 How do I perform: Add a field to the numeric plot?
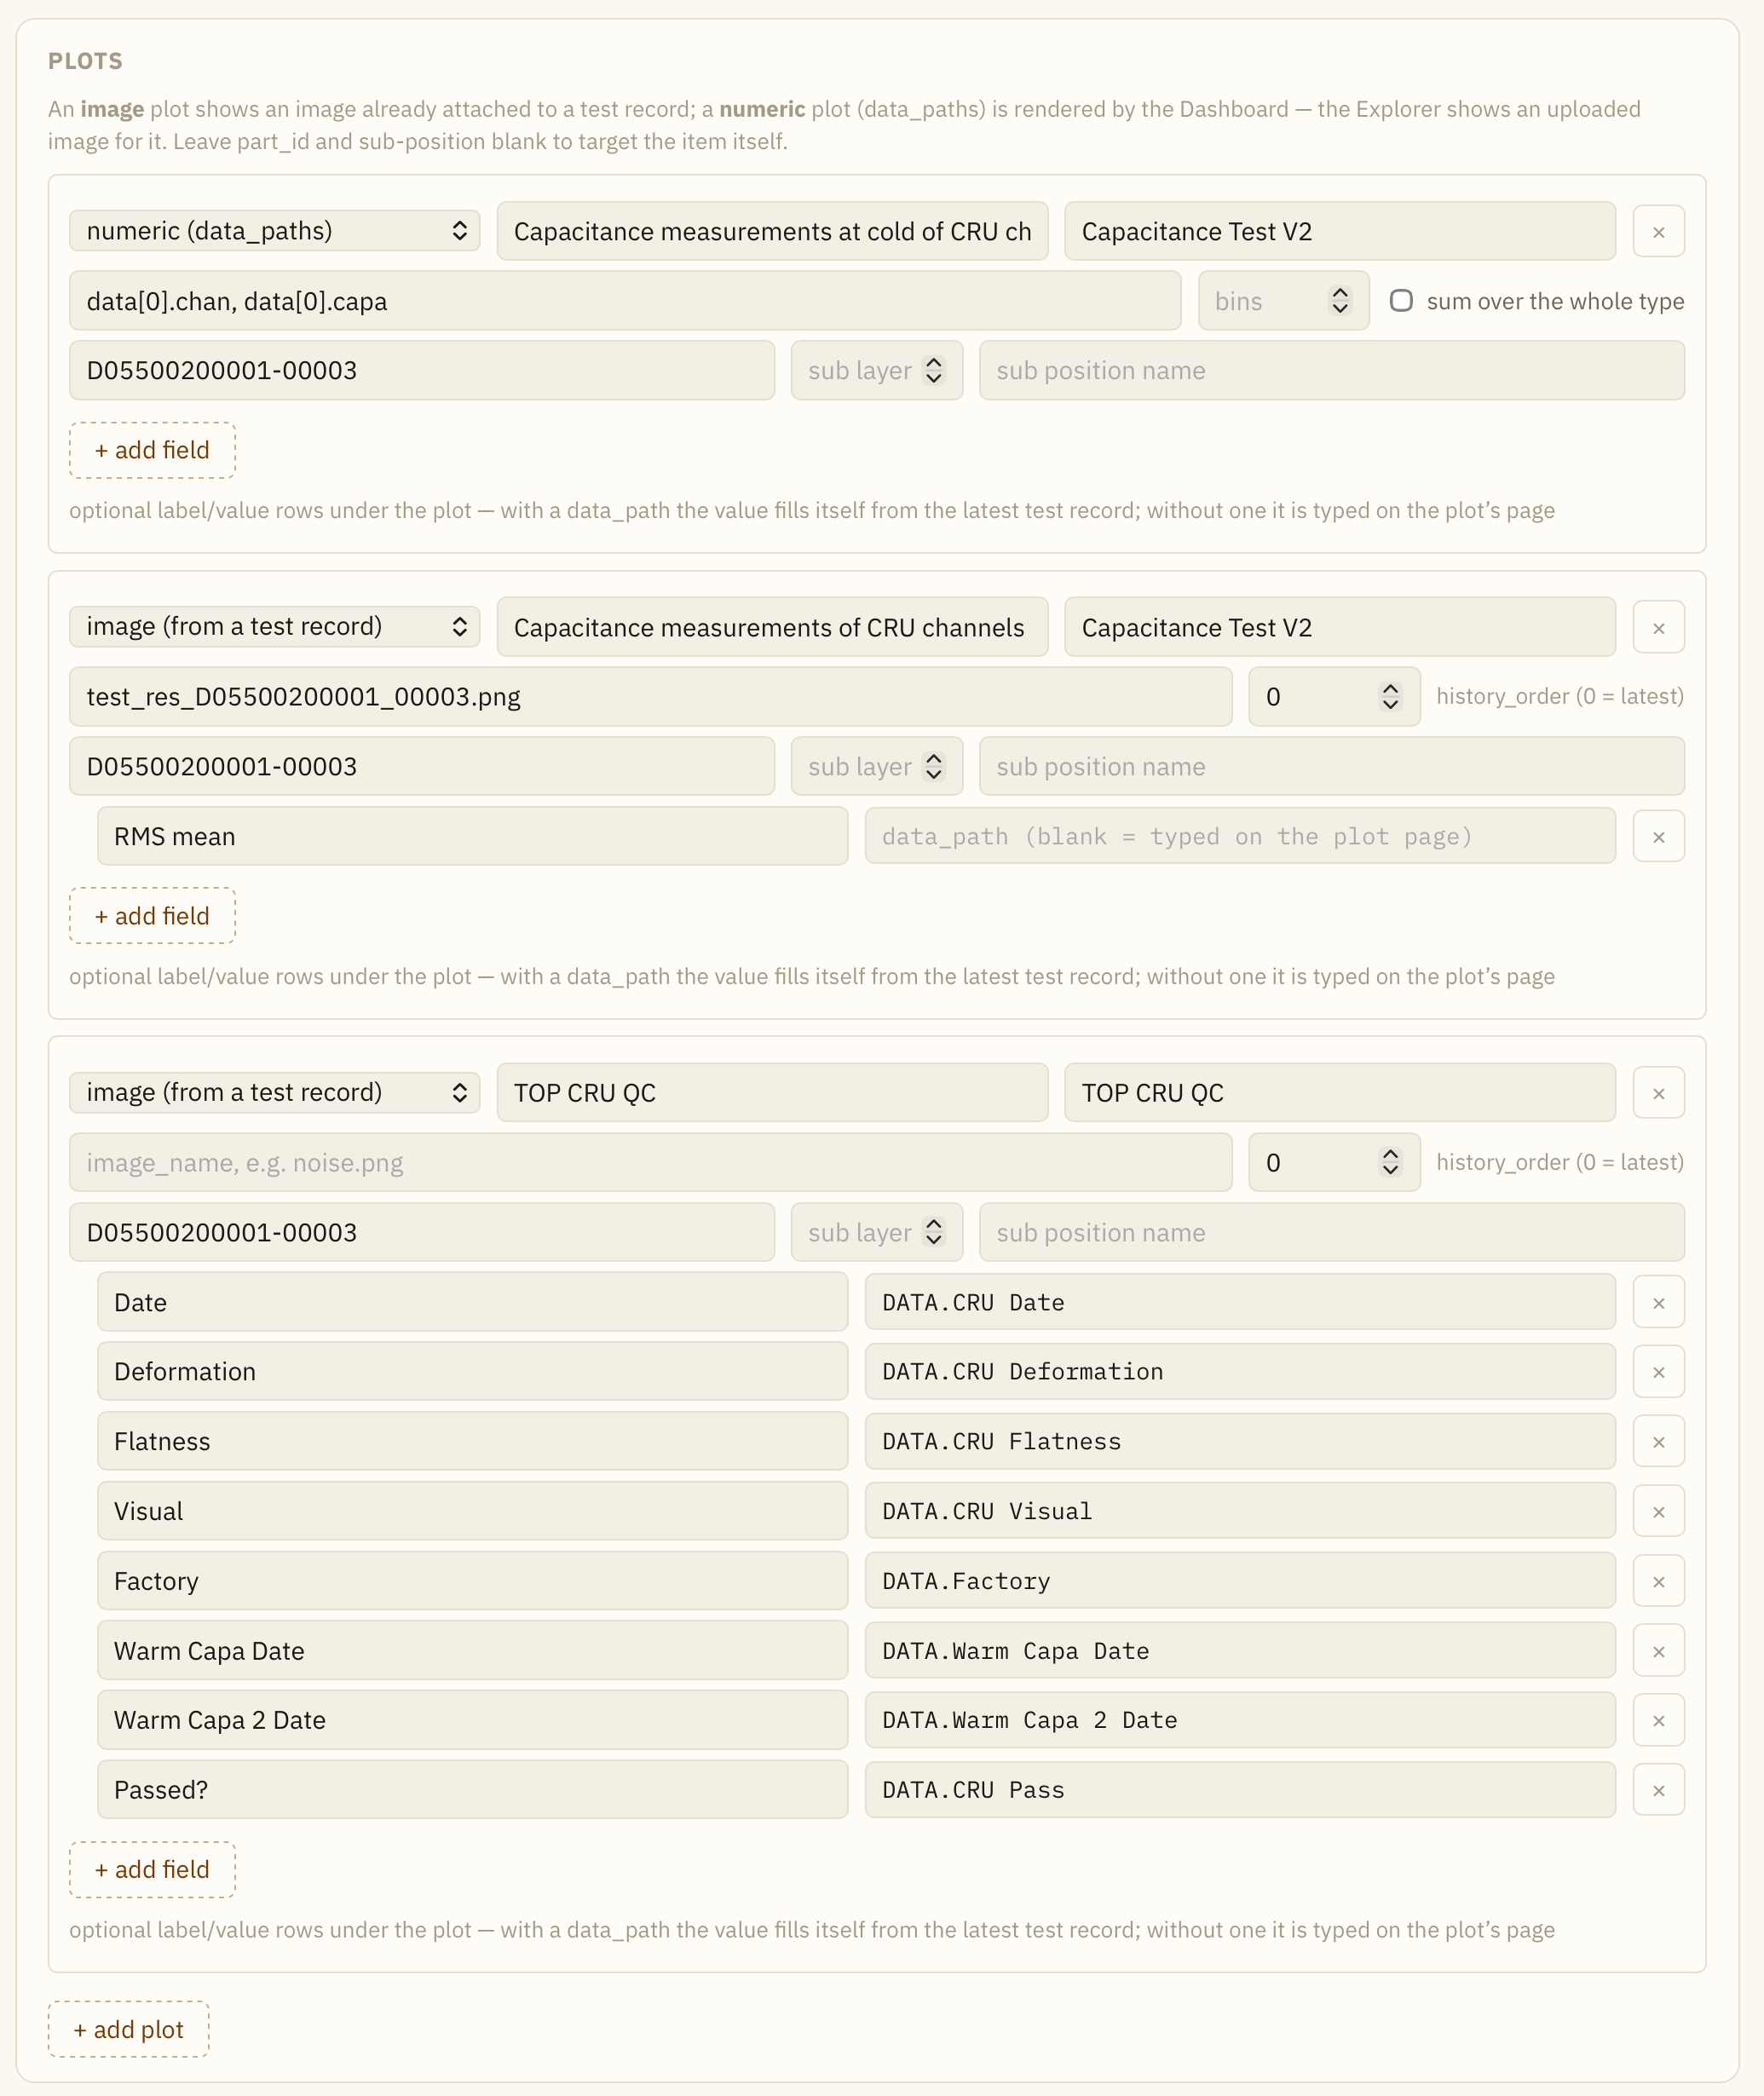point(152,450)
